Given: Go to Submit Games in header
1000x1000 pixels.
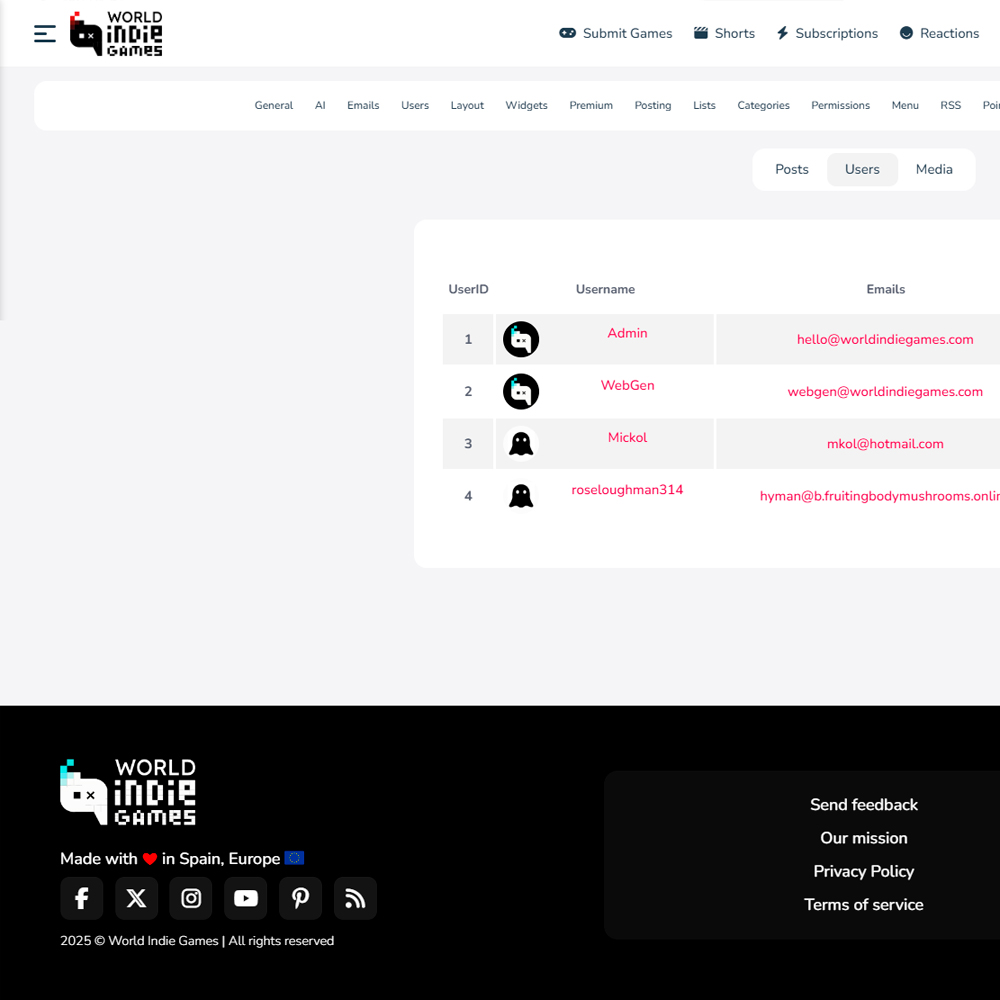Looking at the screenshot, I should [616, 34].
